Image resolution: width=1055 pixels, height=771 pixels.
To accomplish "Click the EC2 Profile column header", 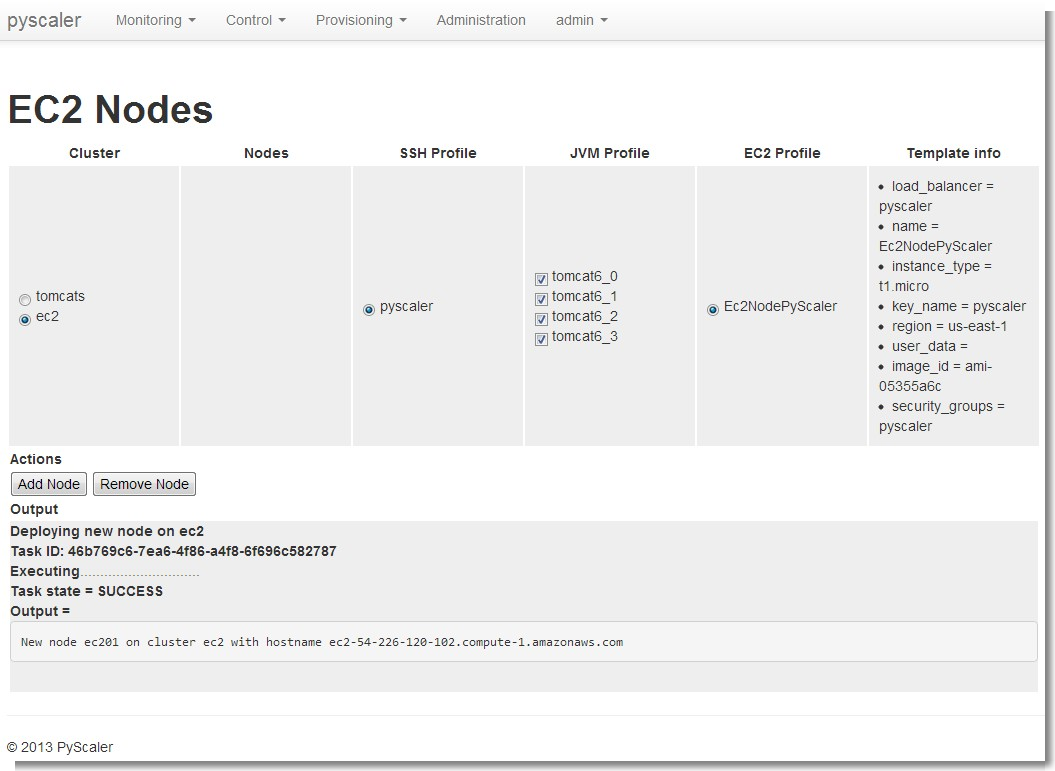I will click(x=782, y=153).
